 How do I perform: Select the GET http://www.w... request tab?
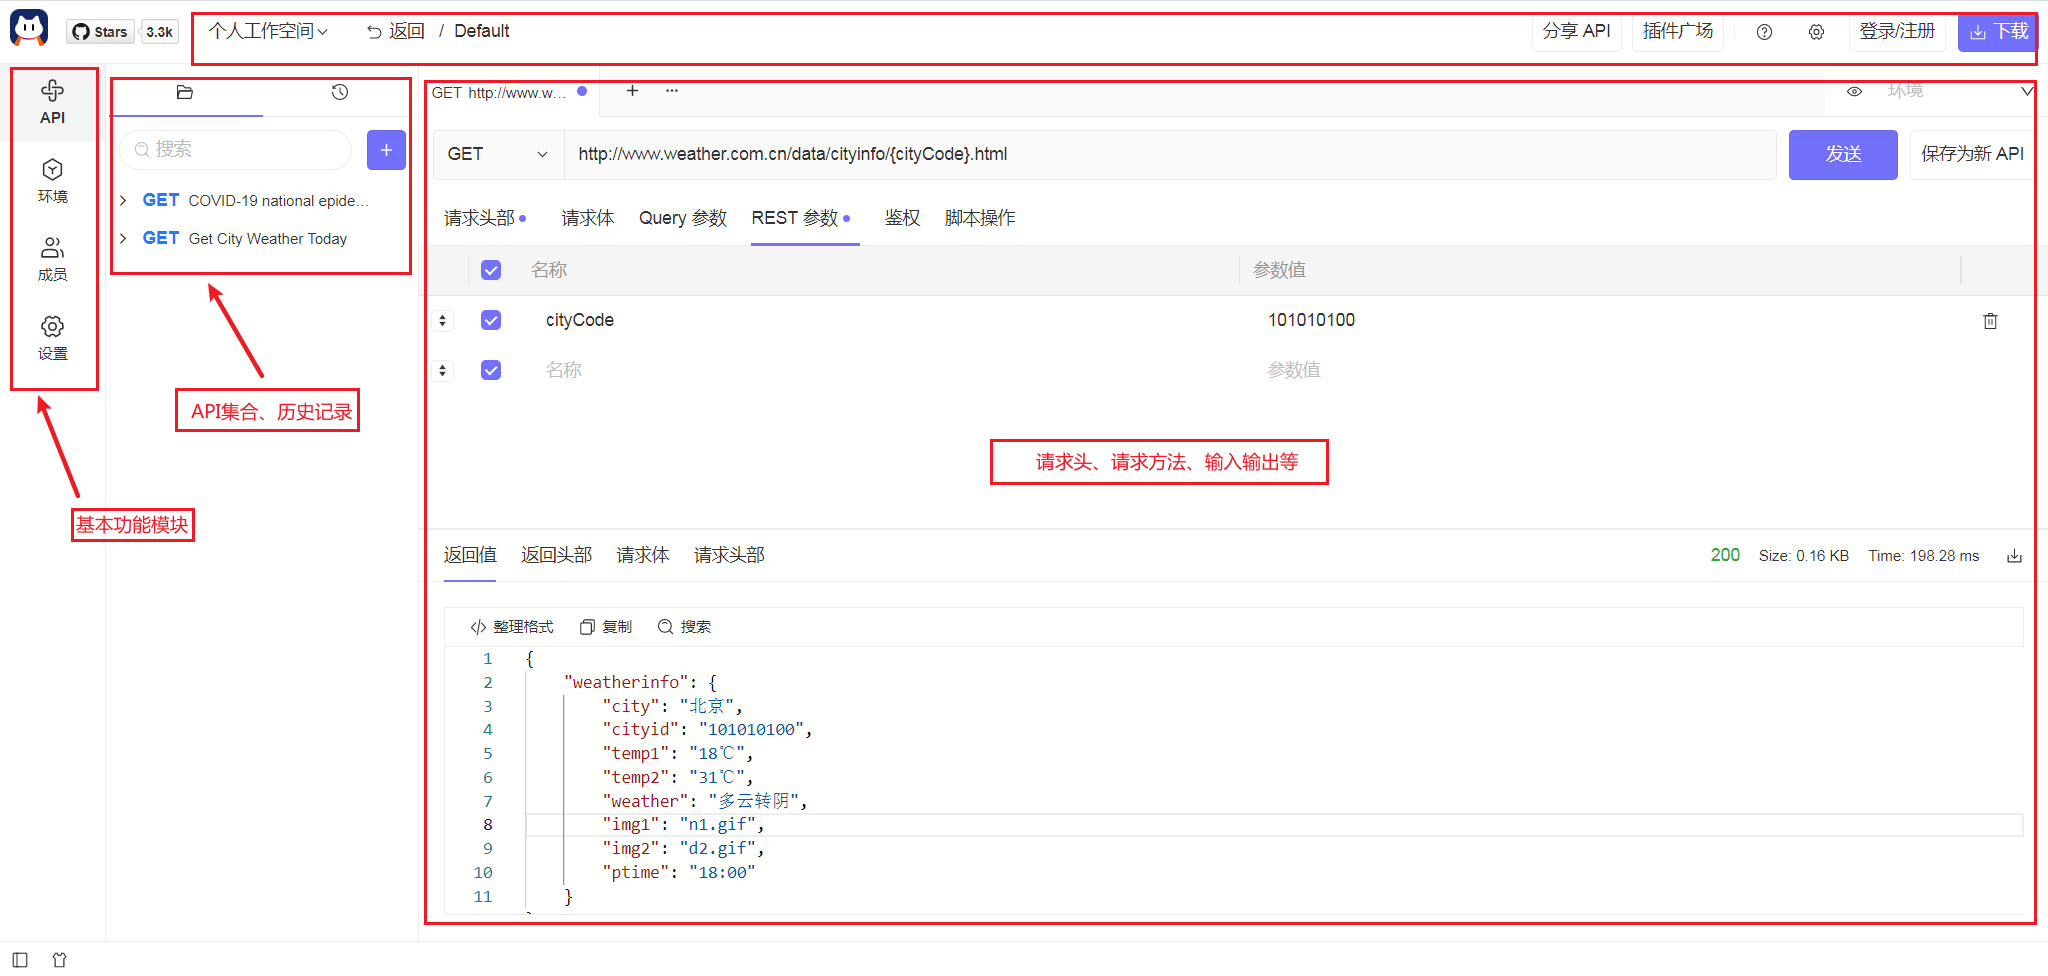[508, 92]
